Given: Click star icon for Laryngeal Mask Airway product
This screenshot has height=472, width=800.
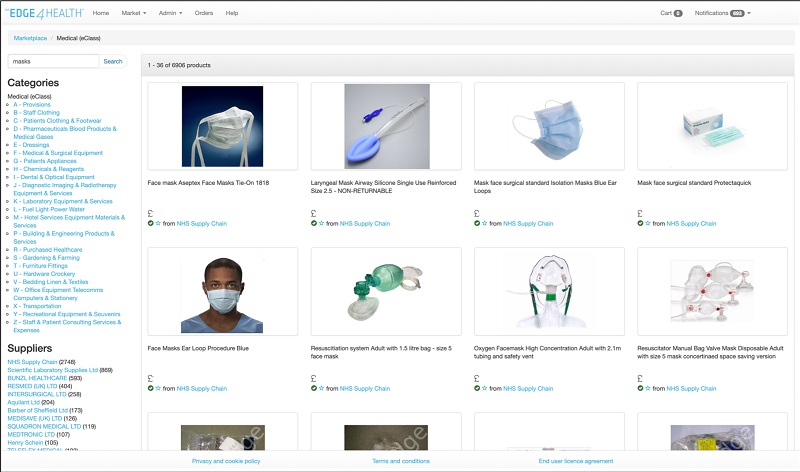Looking at the screenshot, I should (321, 223).
